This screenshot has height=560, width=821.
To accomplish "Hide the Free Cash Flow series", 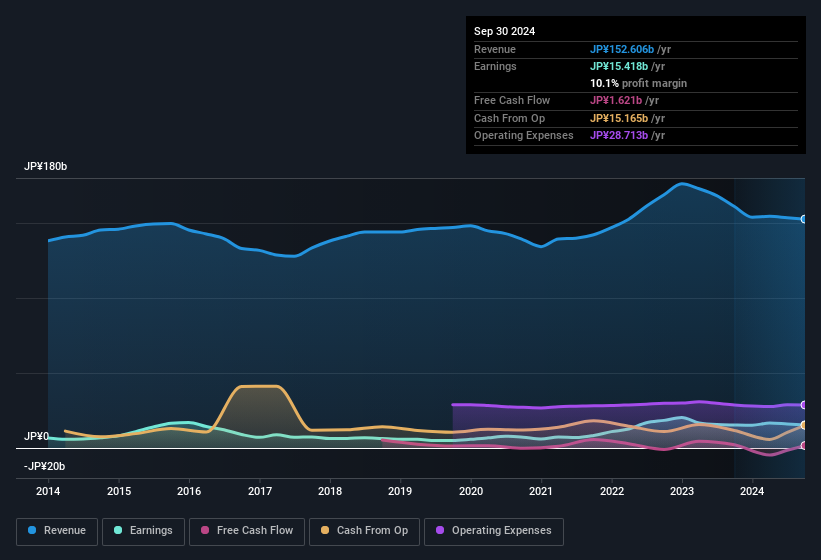I will click(247, 530).
